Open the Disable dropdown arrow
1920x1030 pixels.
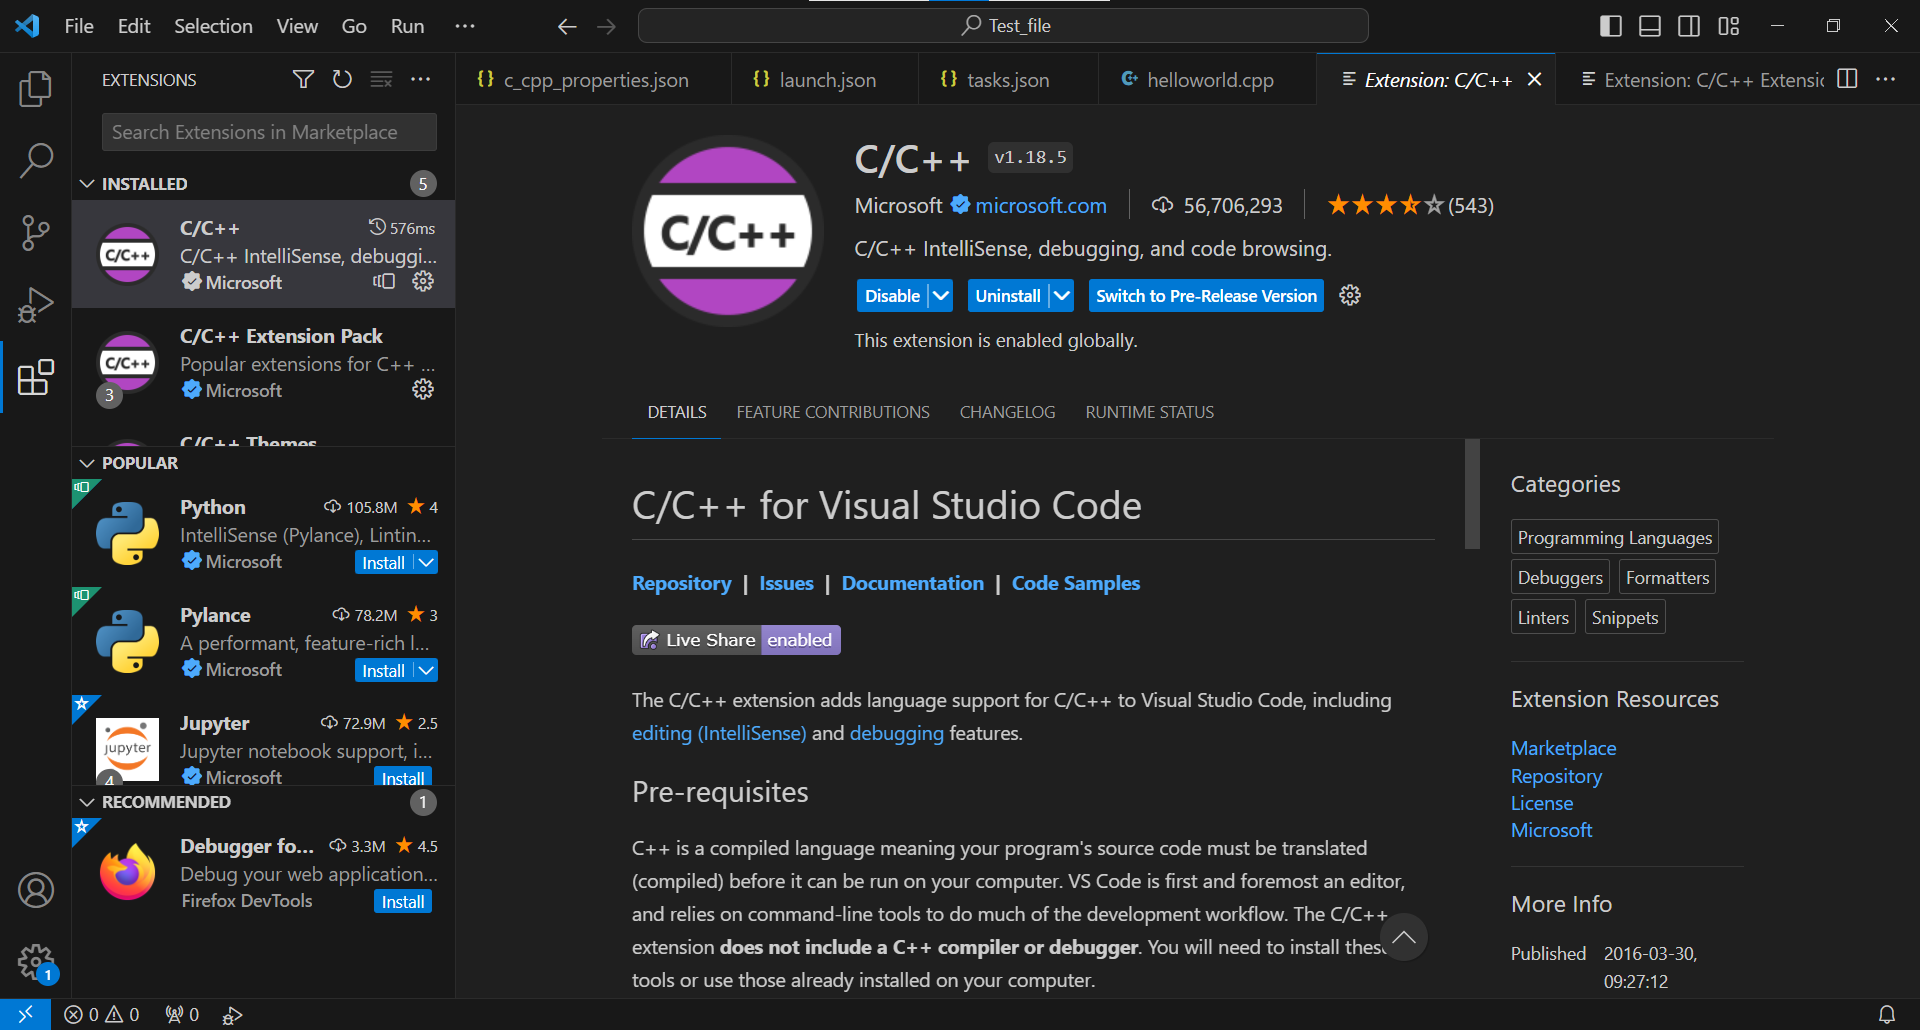pos(941,296)
